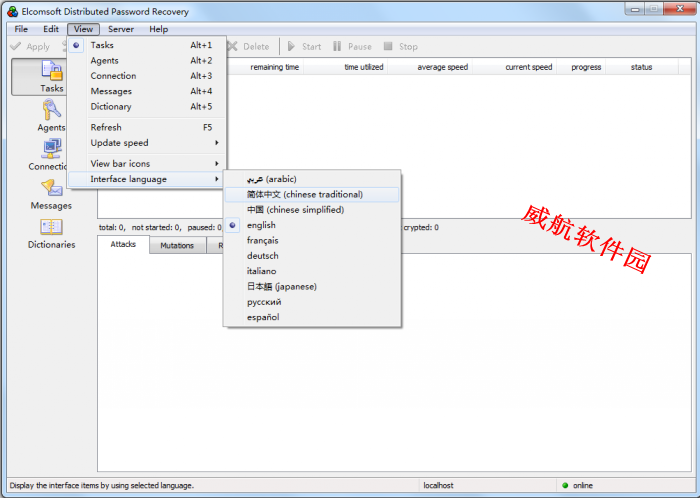Choose Messages in the View menu
700x498 pixels.
tap(147, 91)
